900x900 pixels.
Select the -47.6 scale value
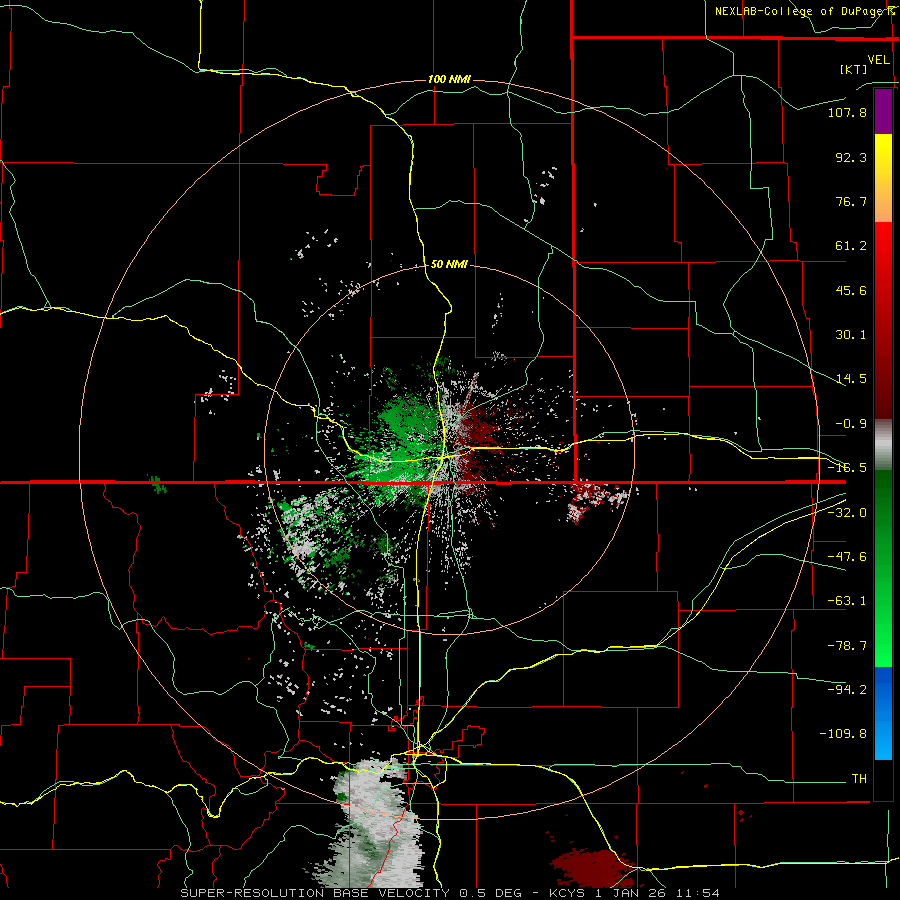click(x=847, y=557)
